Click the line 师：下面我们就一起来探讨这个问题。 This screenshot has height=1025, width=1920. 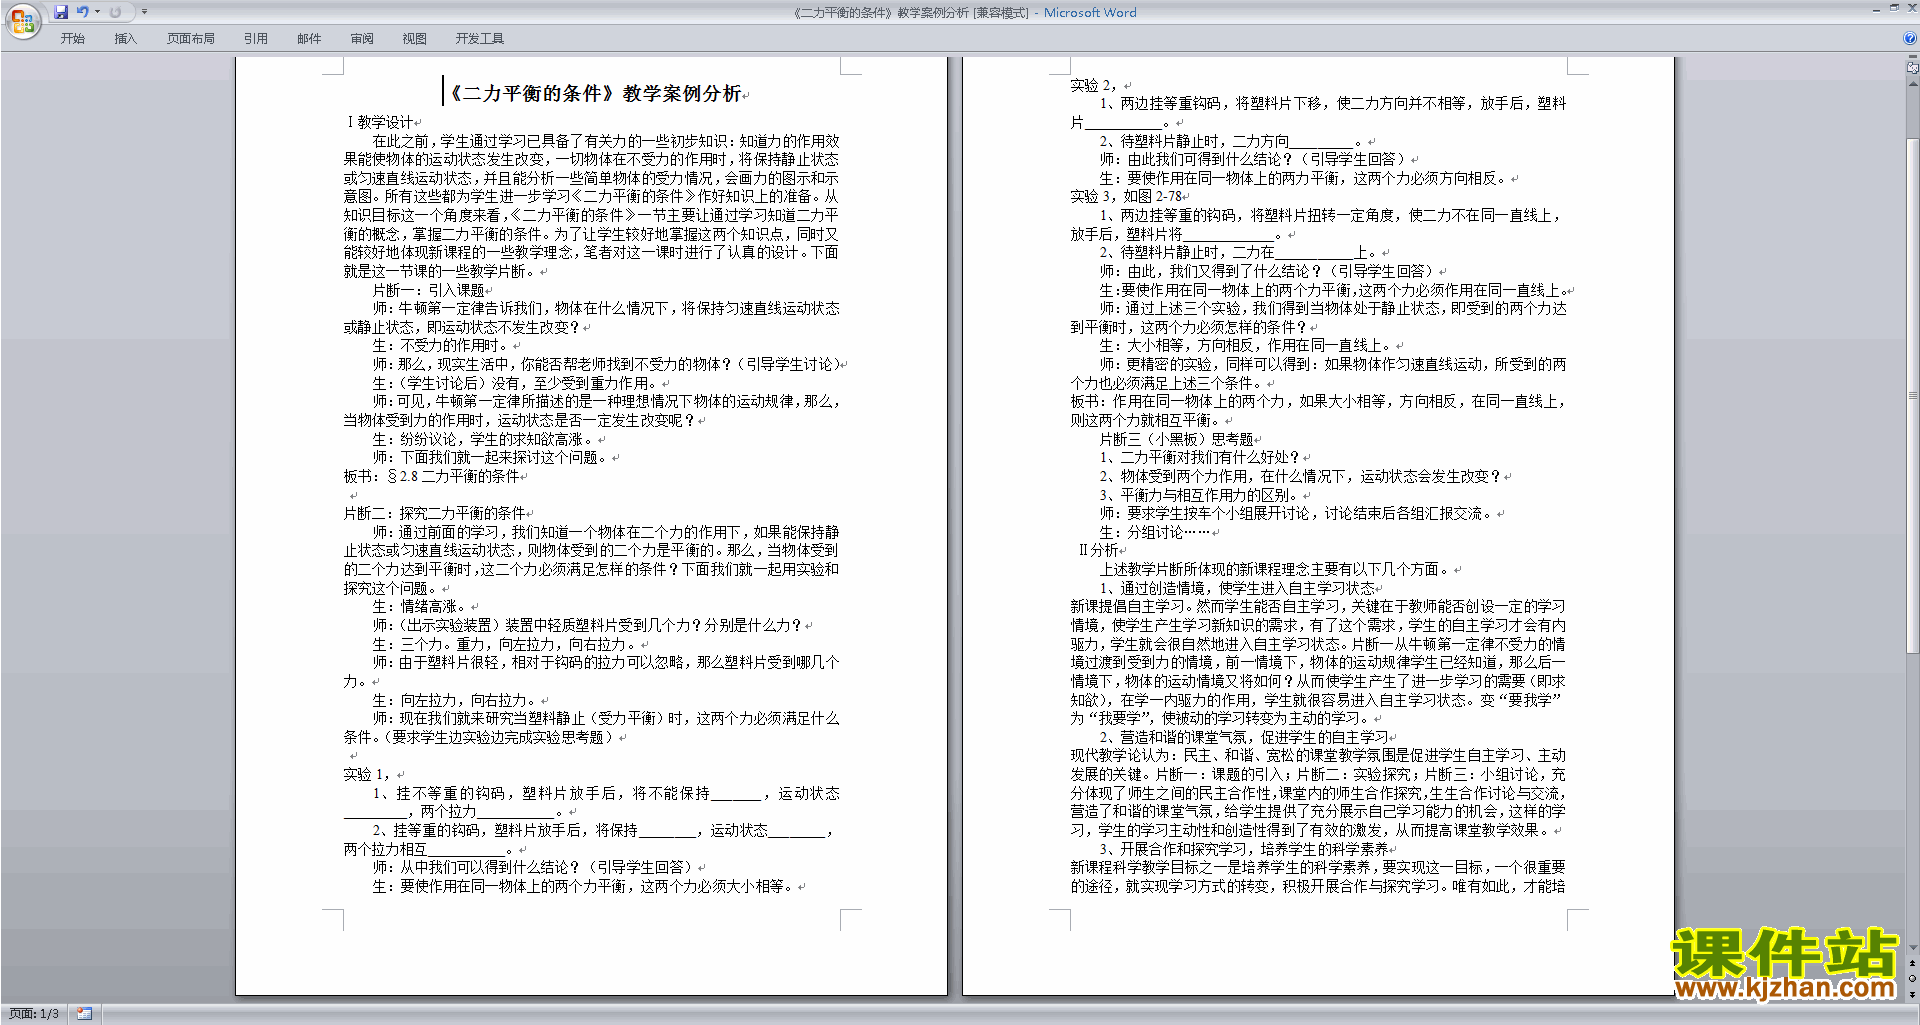pos(490,457)
